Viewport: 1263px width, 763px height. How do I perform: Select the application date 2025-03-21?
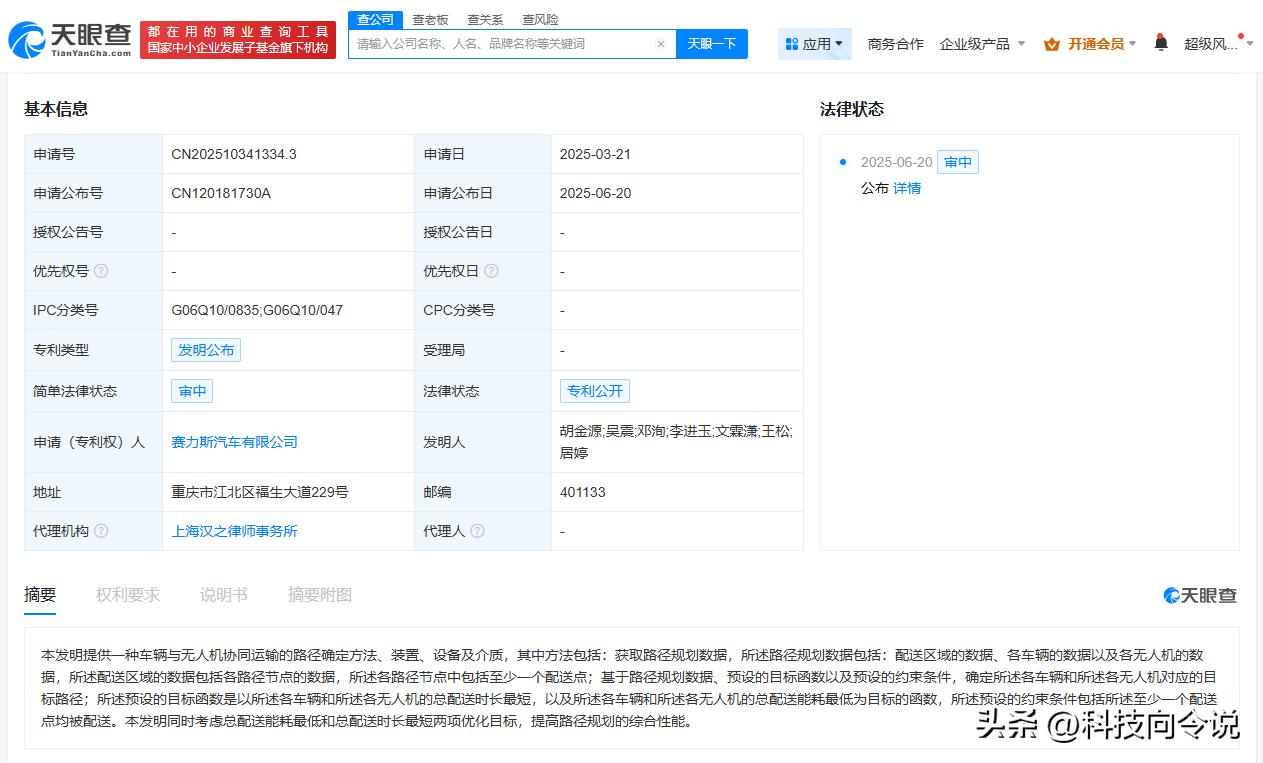pos(595,154)
